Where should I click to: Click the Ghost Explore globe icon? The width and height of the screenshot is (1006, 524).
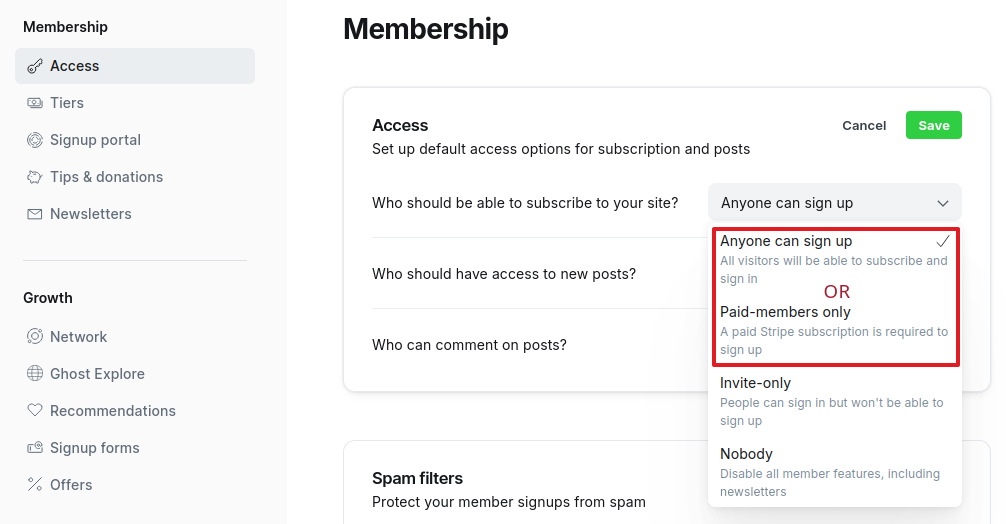[35, 374]
